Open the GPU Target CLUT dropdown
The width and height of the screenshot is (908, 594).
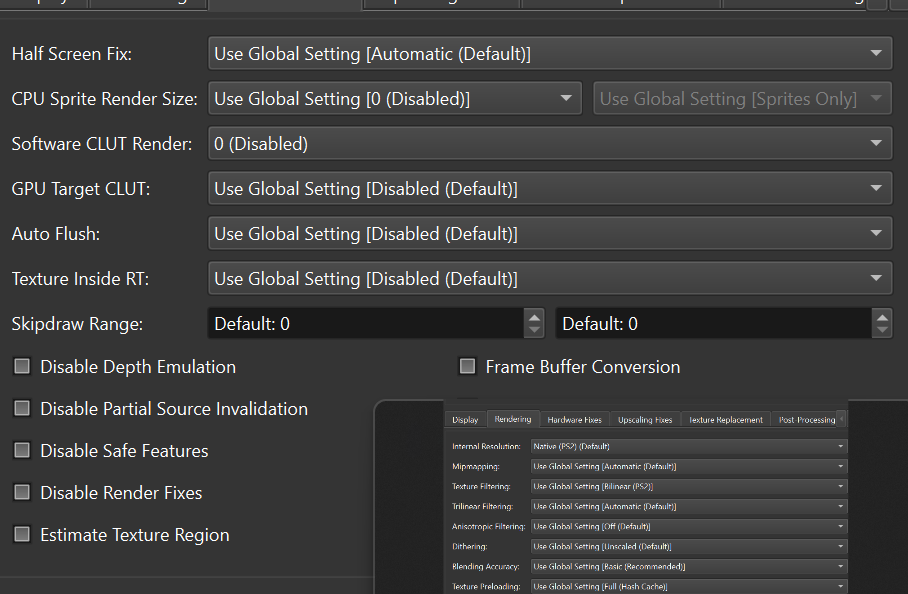pyautogui.click(x=550, y=188)
